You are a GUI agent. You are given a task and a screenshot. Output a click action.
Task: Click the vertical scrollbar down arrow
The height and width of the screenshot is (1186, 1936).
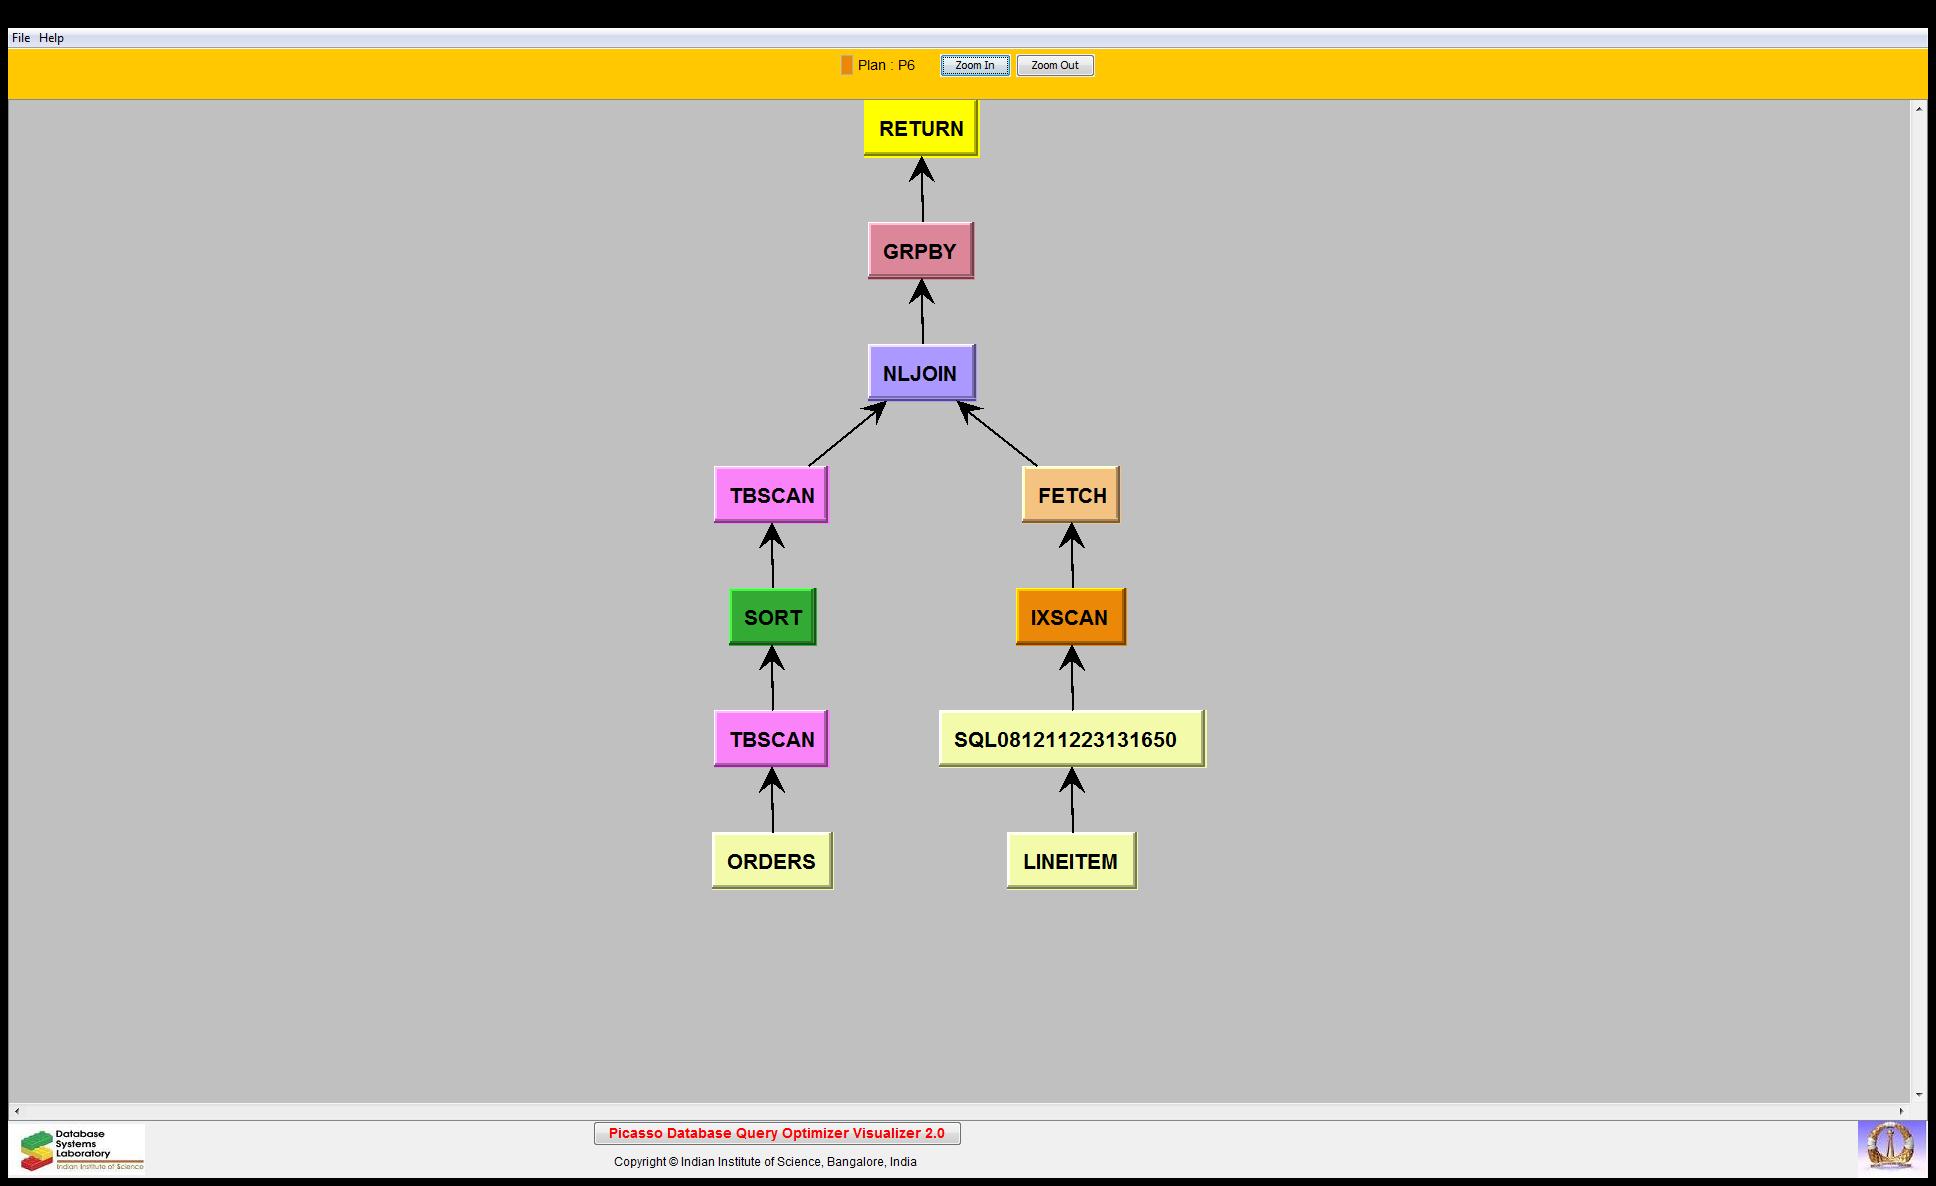(1919, 1095)
